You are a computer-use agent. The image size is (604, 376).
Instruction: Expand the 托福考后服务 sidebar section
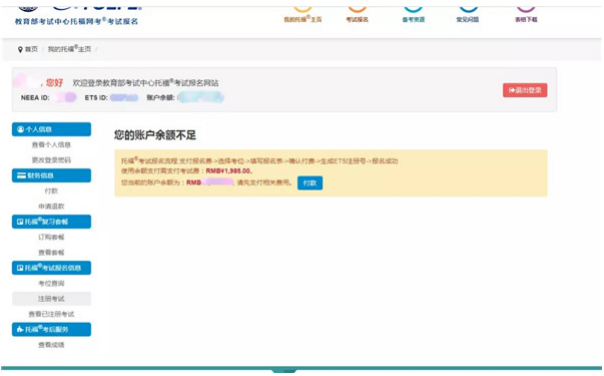click(x=52, y=329)
